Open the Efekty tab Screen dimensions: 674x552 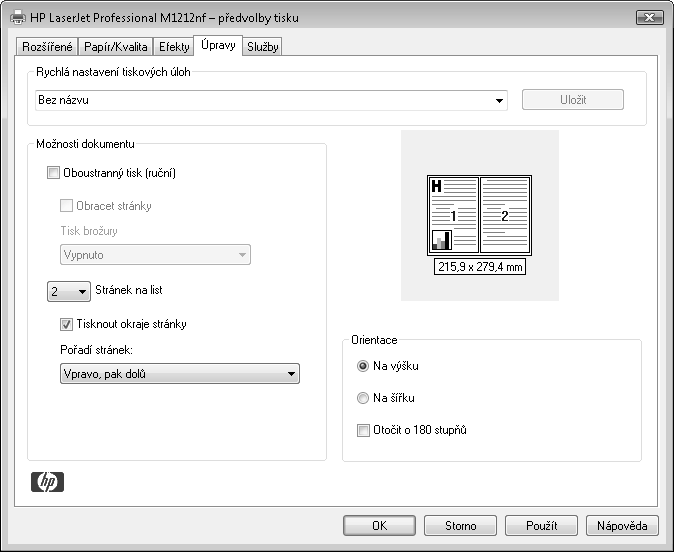click(x=174, y=46)
